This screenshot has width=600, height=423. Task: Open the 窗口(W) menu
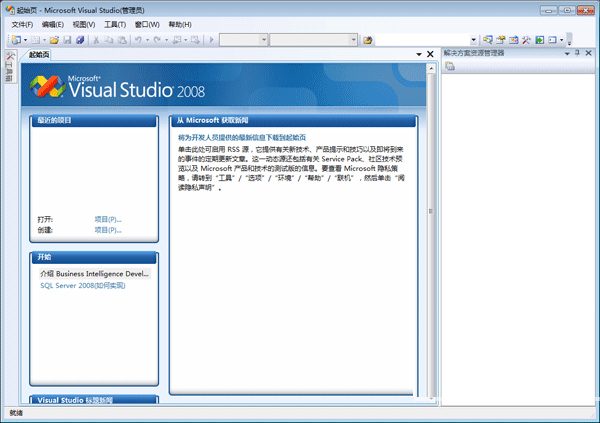click(147, 24)
